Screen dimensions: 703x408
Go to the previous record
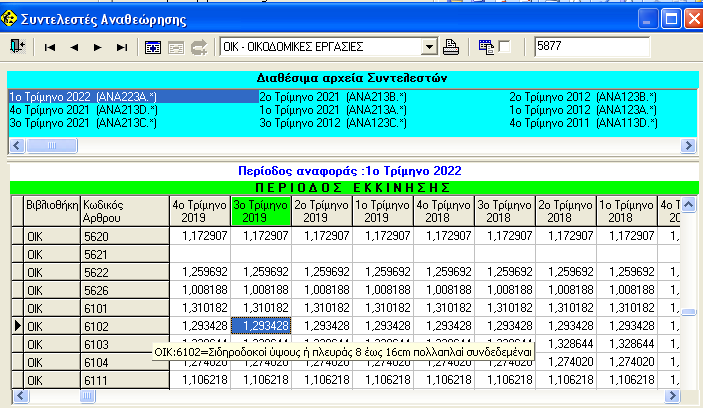[74, 46]
